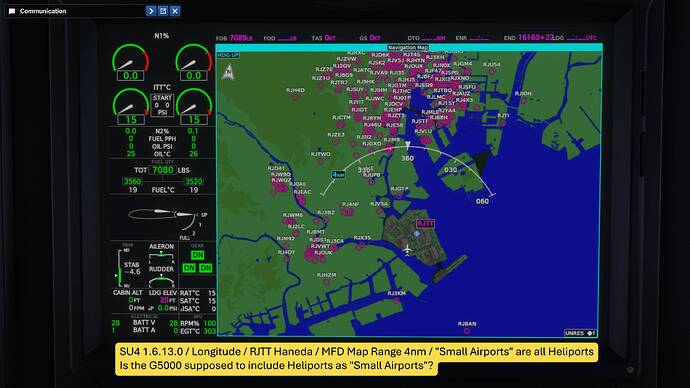Close the Communication panel
Screen dimensions: 690x388
pyautogui.click(x=175, y=11)
